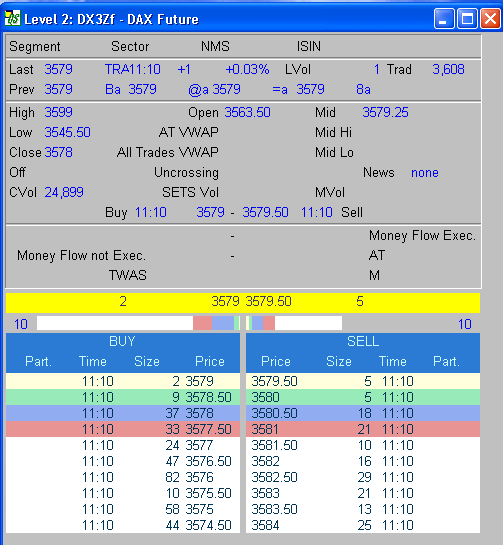This screenshot has height=545, width=503.
Task: Select sell order at price 3583.50
Action: (x=363, y=509)
